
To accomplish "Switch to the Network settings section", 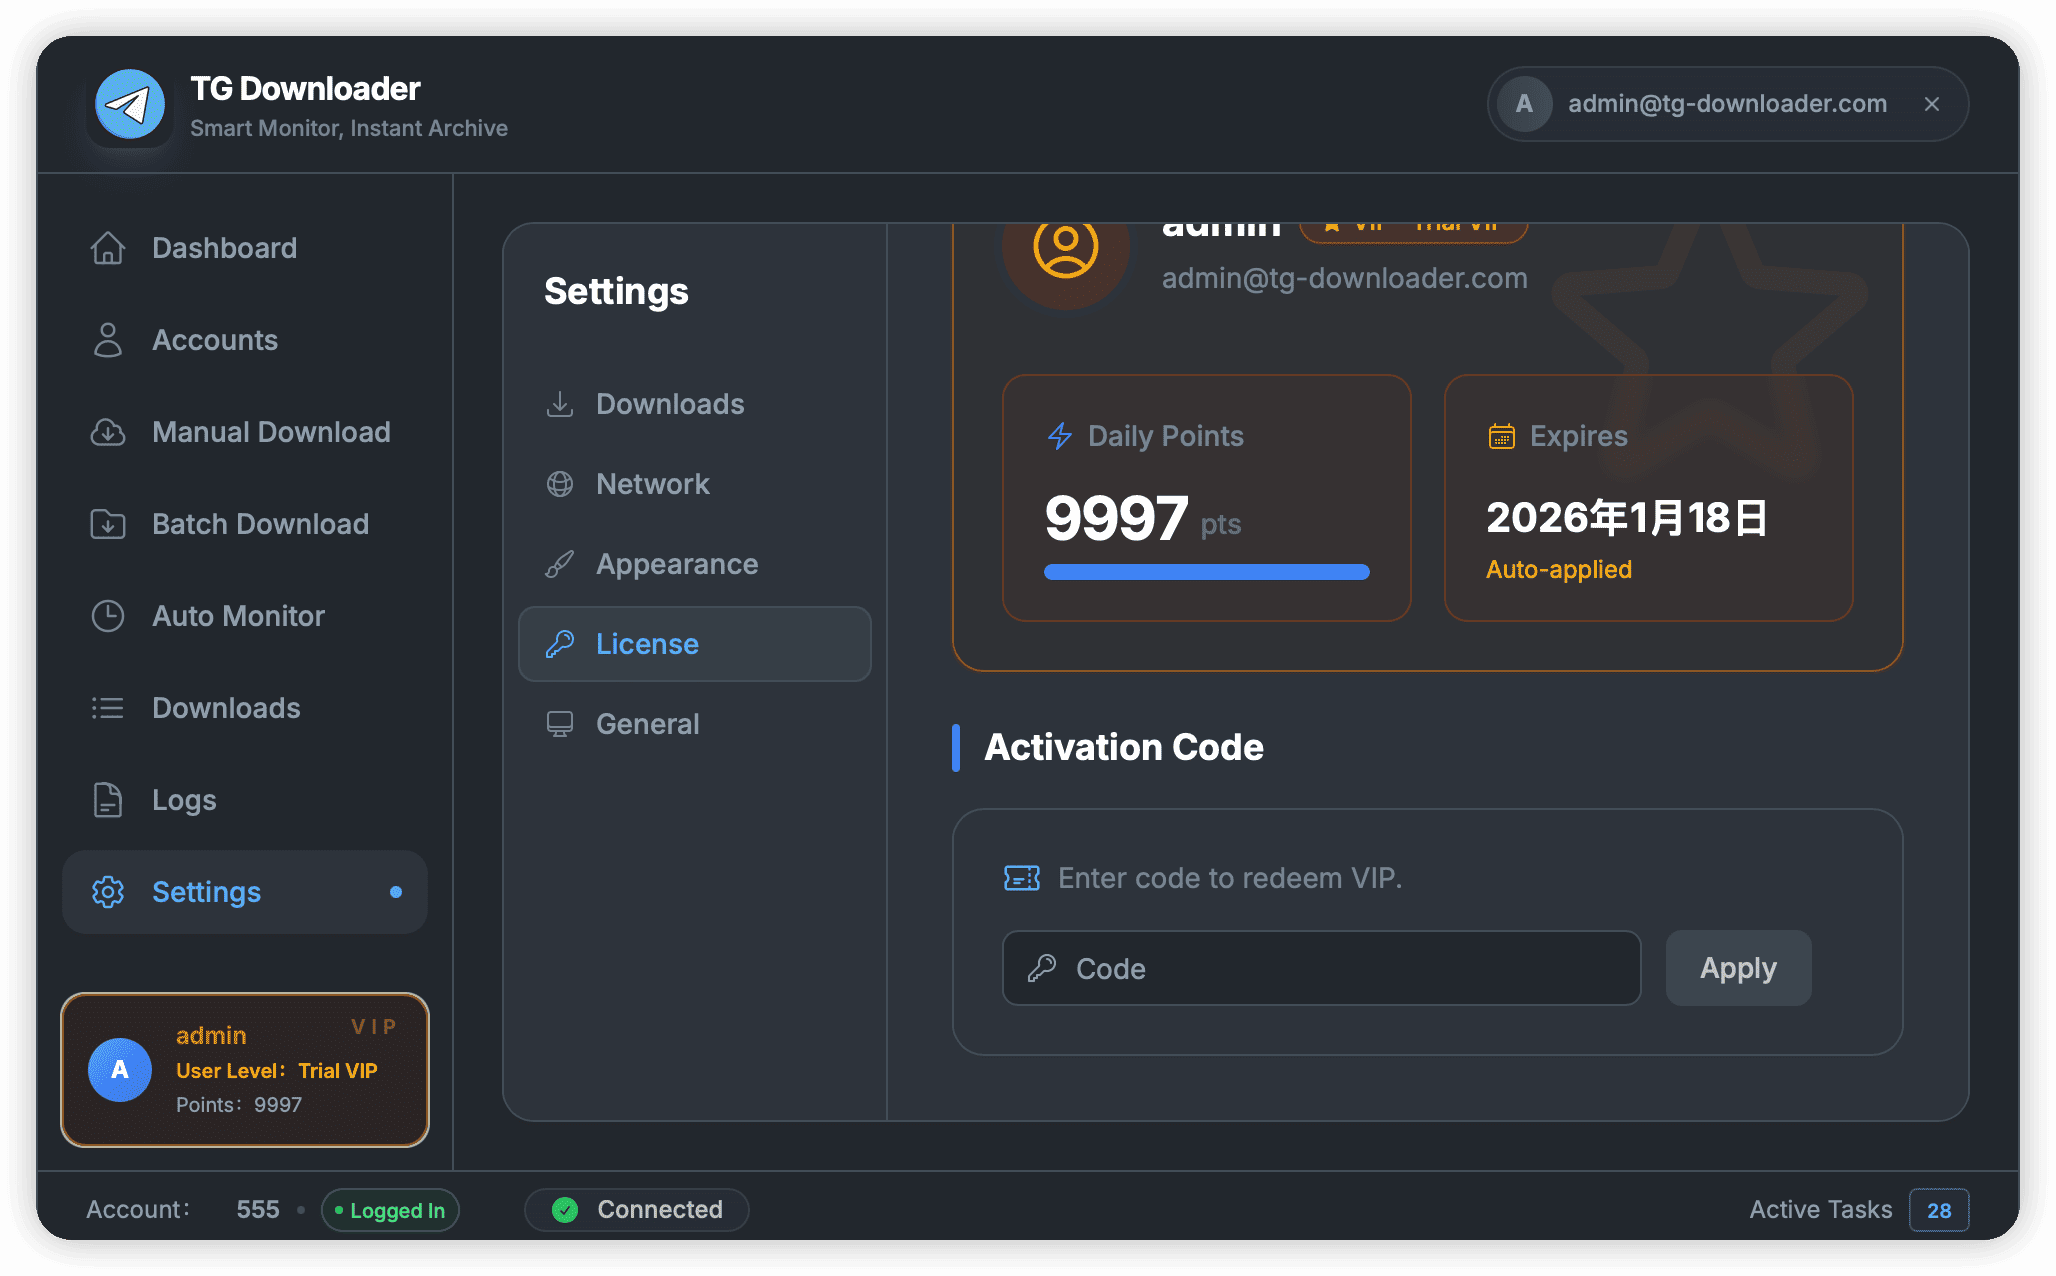I will [x=652, y=484].
